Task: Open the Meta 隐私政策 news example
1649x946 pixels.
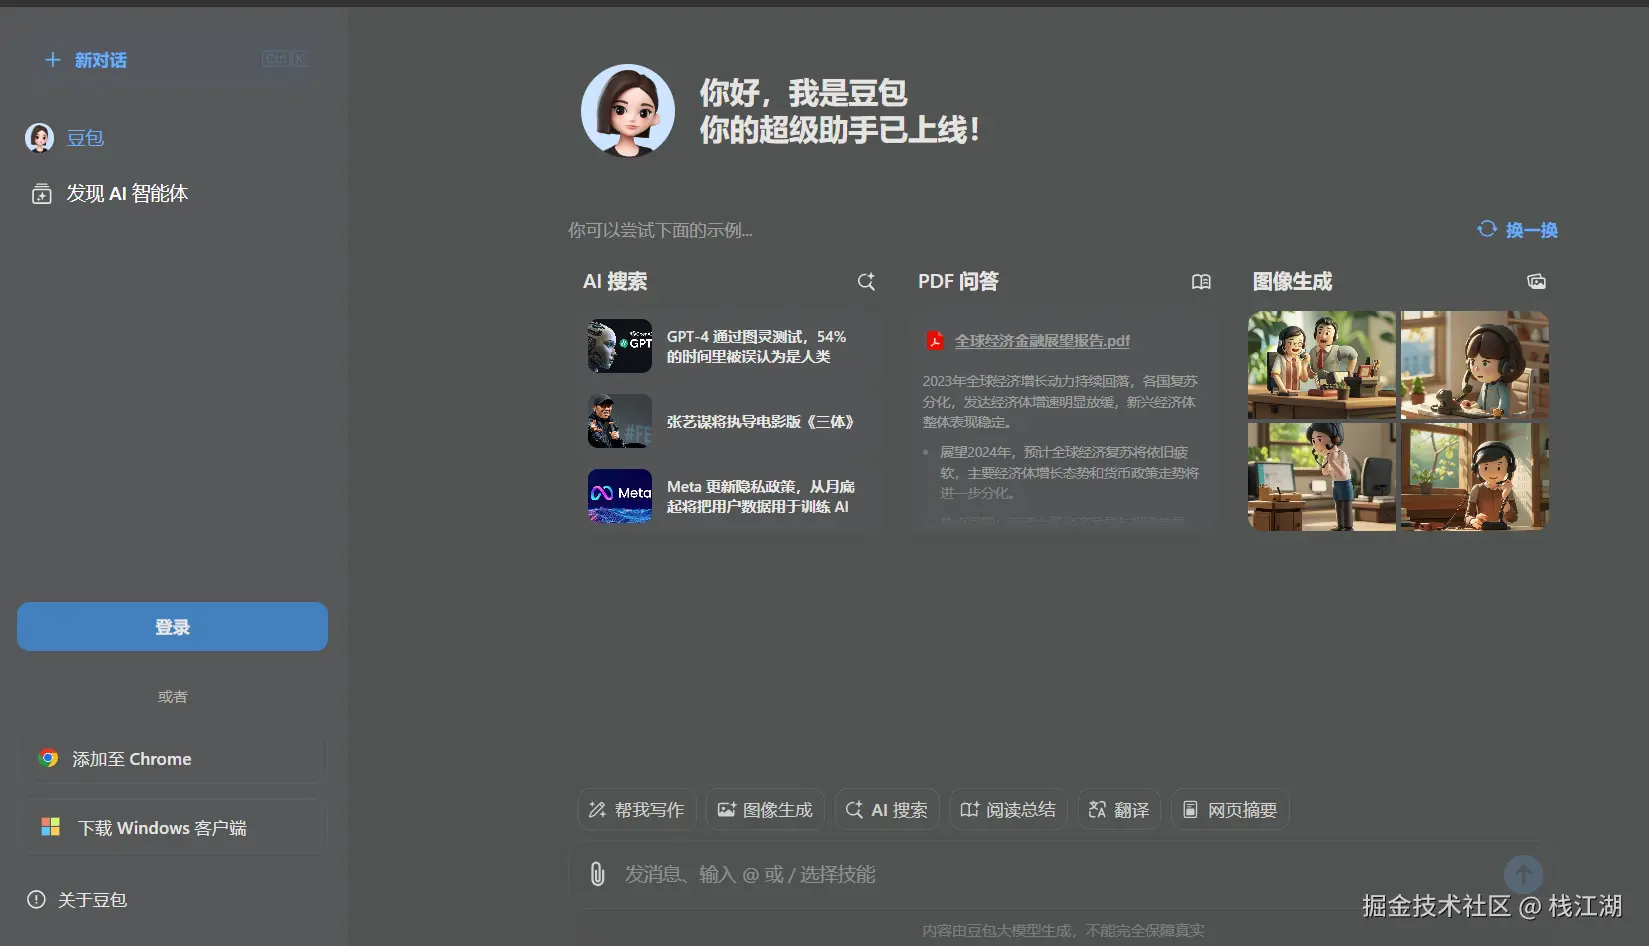Action: (x=729, y=496)
